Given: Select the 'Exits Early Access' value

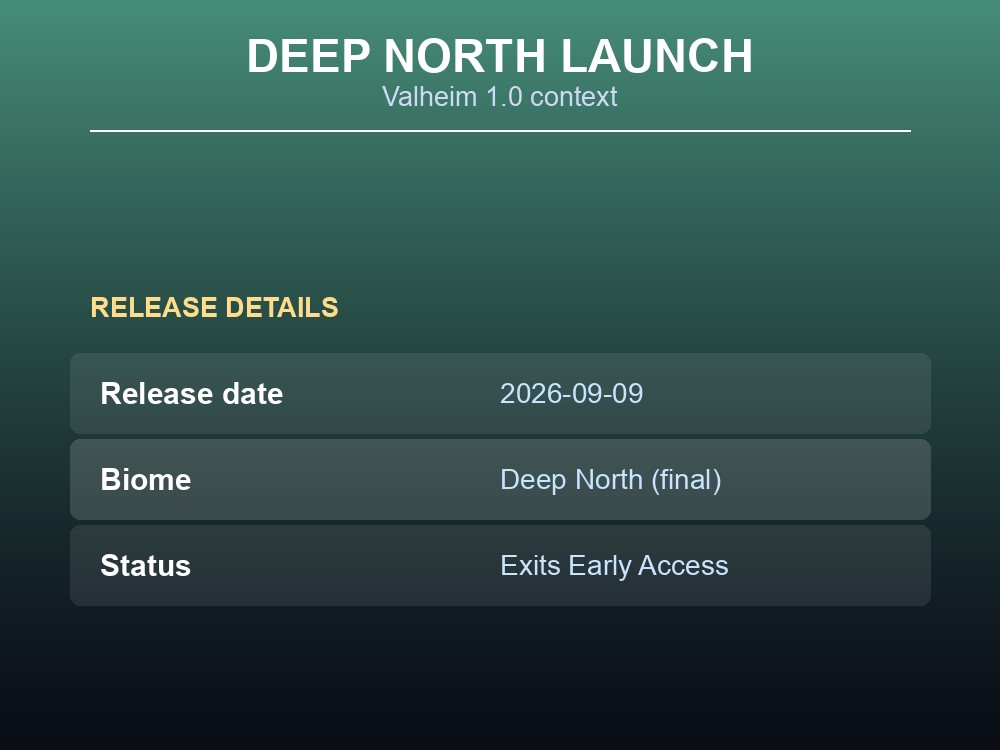Looking at the screenshot, I should pyautogui.click(x=614, y=566).
